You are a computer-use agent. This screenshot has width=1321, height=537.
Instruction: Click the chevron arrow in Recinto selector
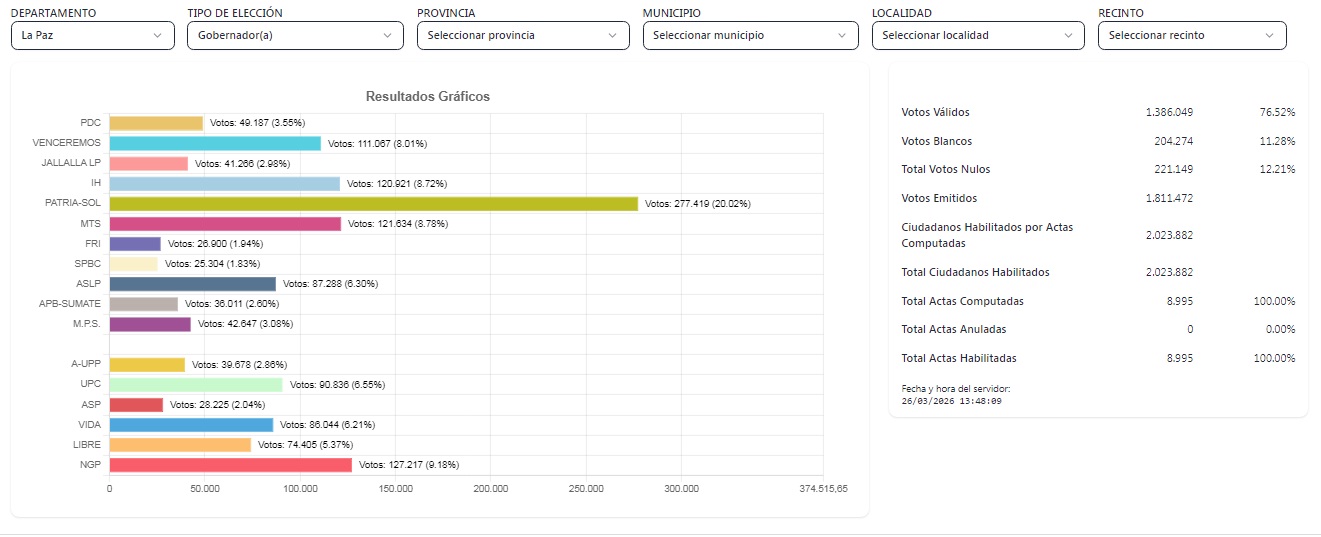point(1270,35)
